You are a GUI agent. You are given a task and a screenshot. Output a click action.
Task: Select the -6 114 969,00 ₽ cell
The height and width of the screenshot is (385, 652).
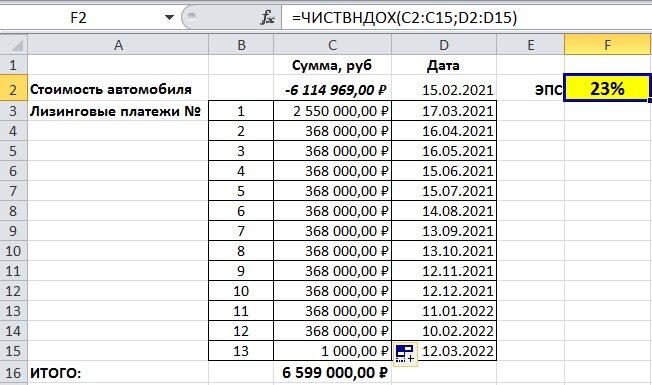pyautogui.click(x=332, y=89)
